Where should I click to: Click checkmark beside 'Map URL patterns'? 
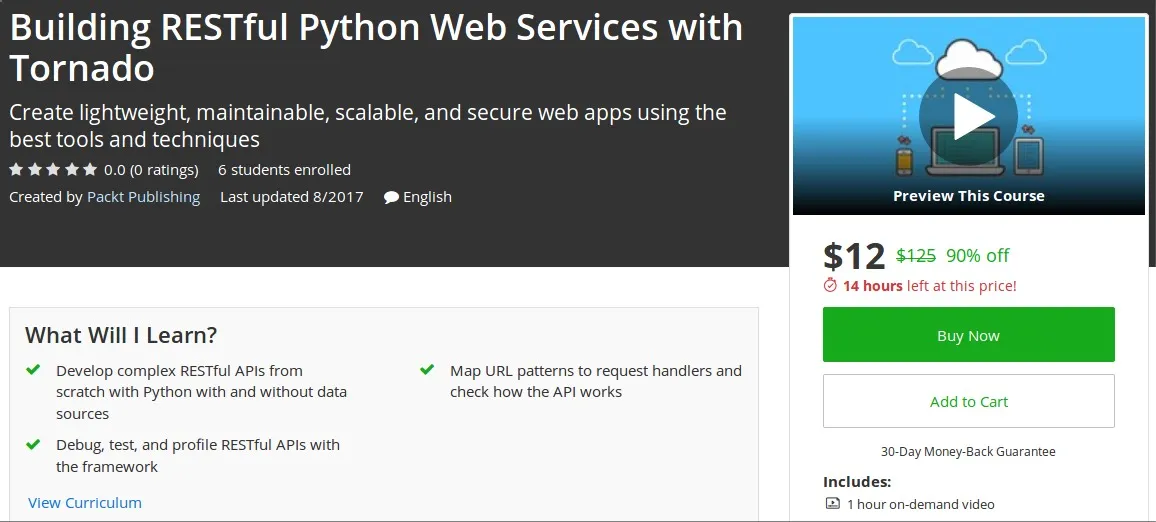click(427, 370)
